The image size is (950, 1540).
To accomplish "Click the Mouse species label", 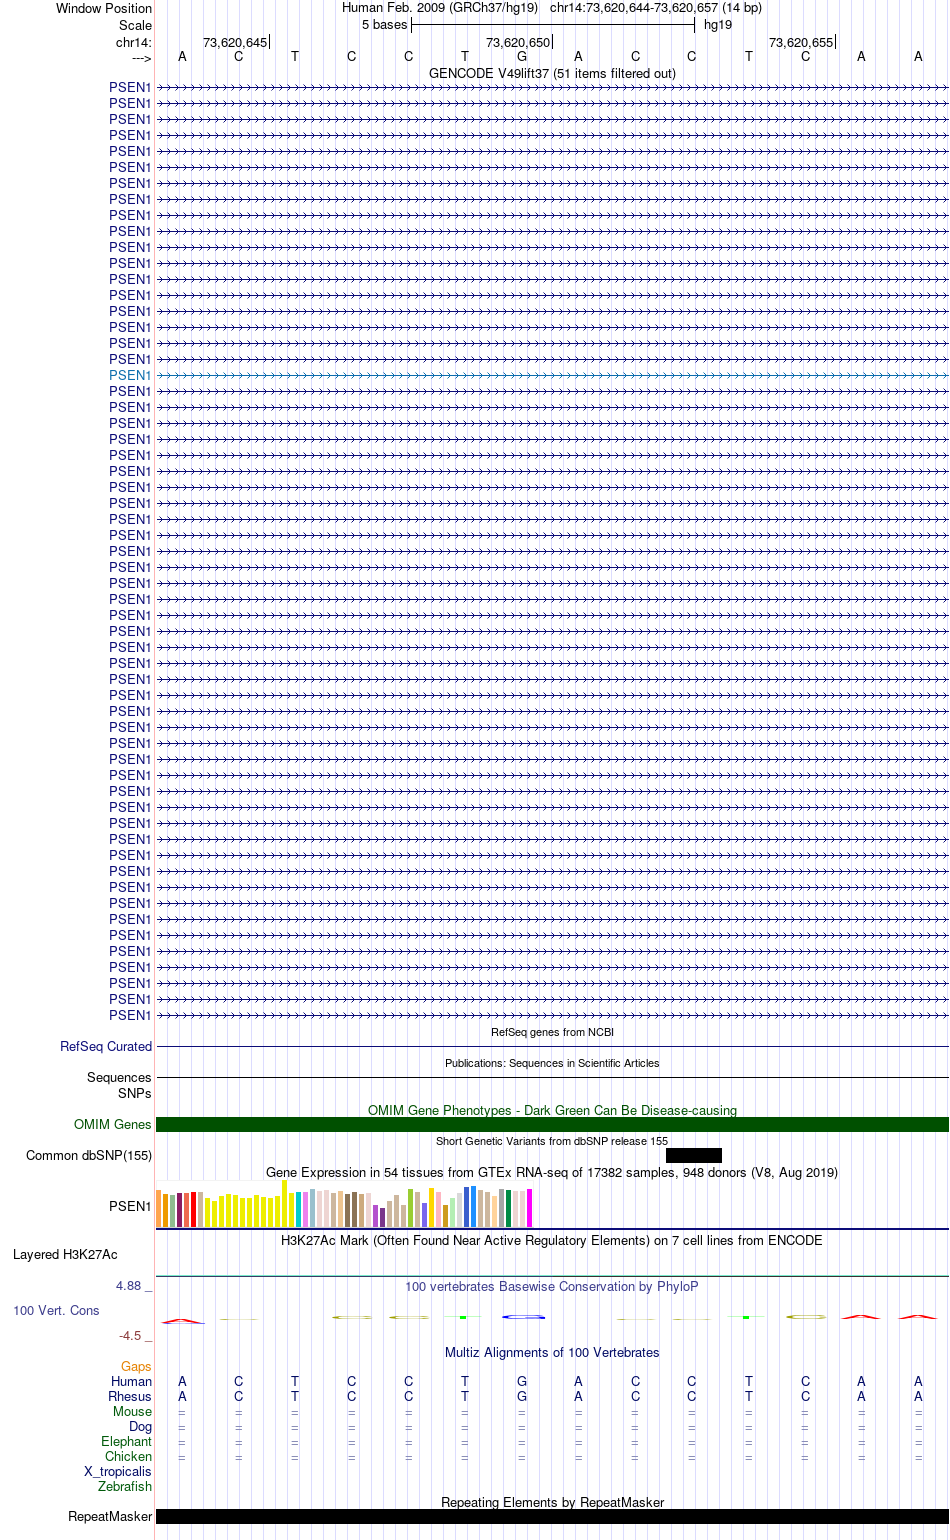I will click(132, 1412).
